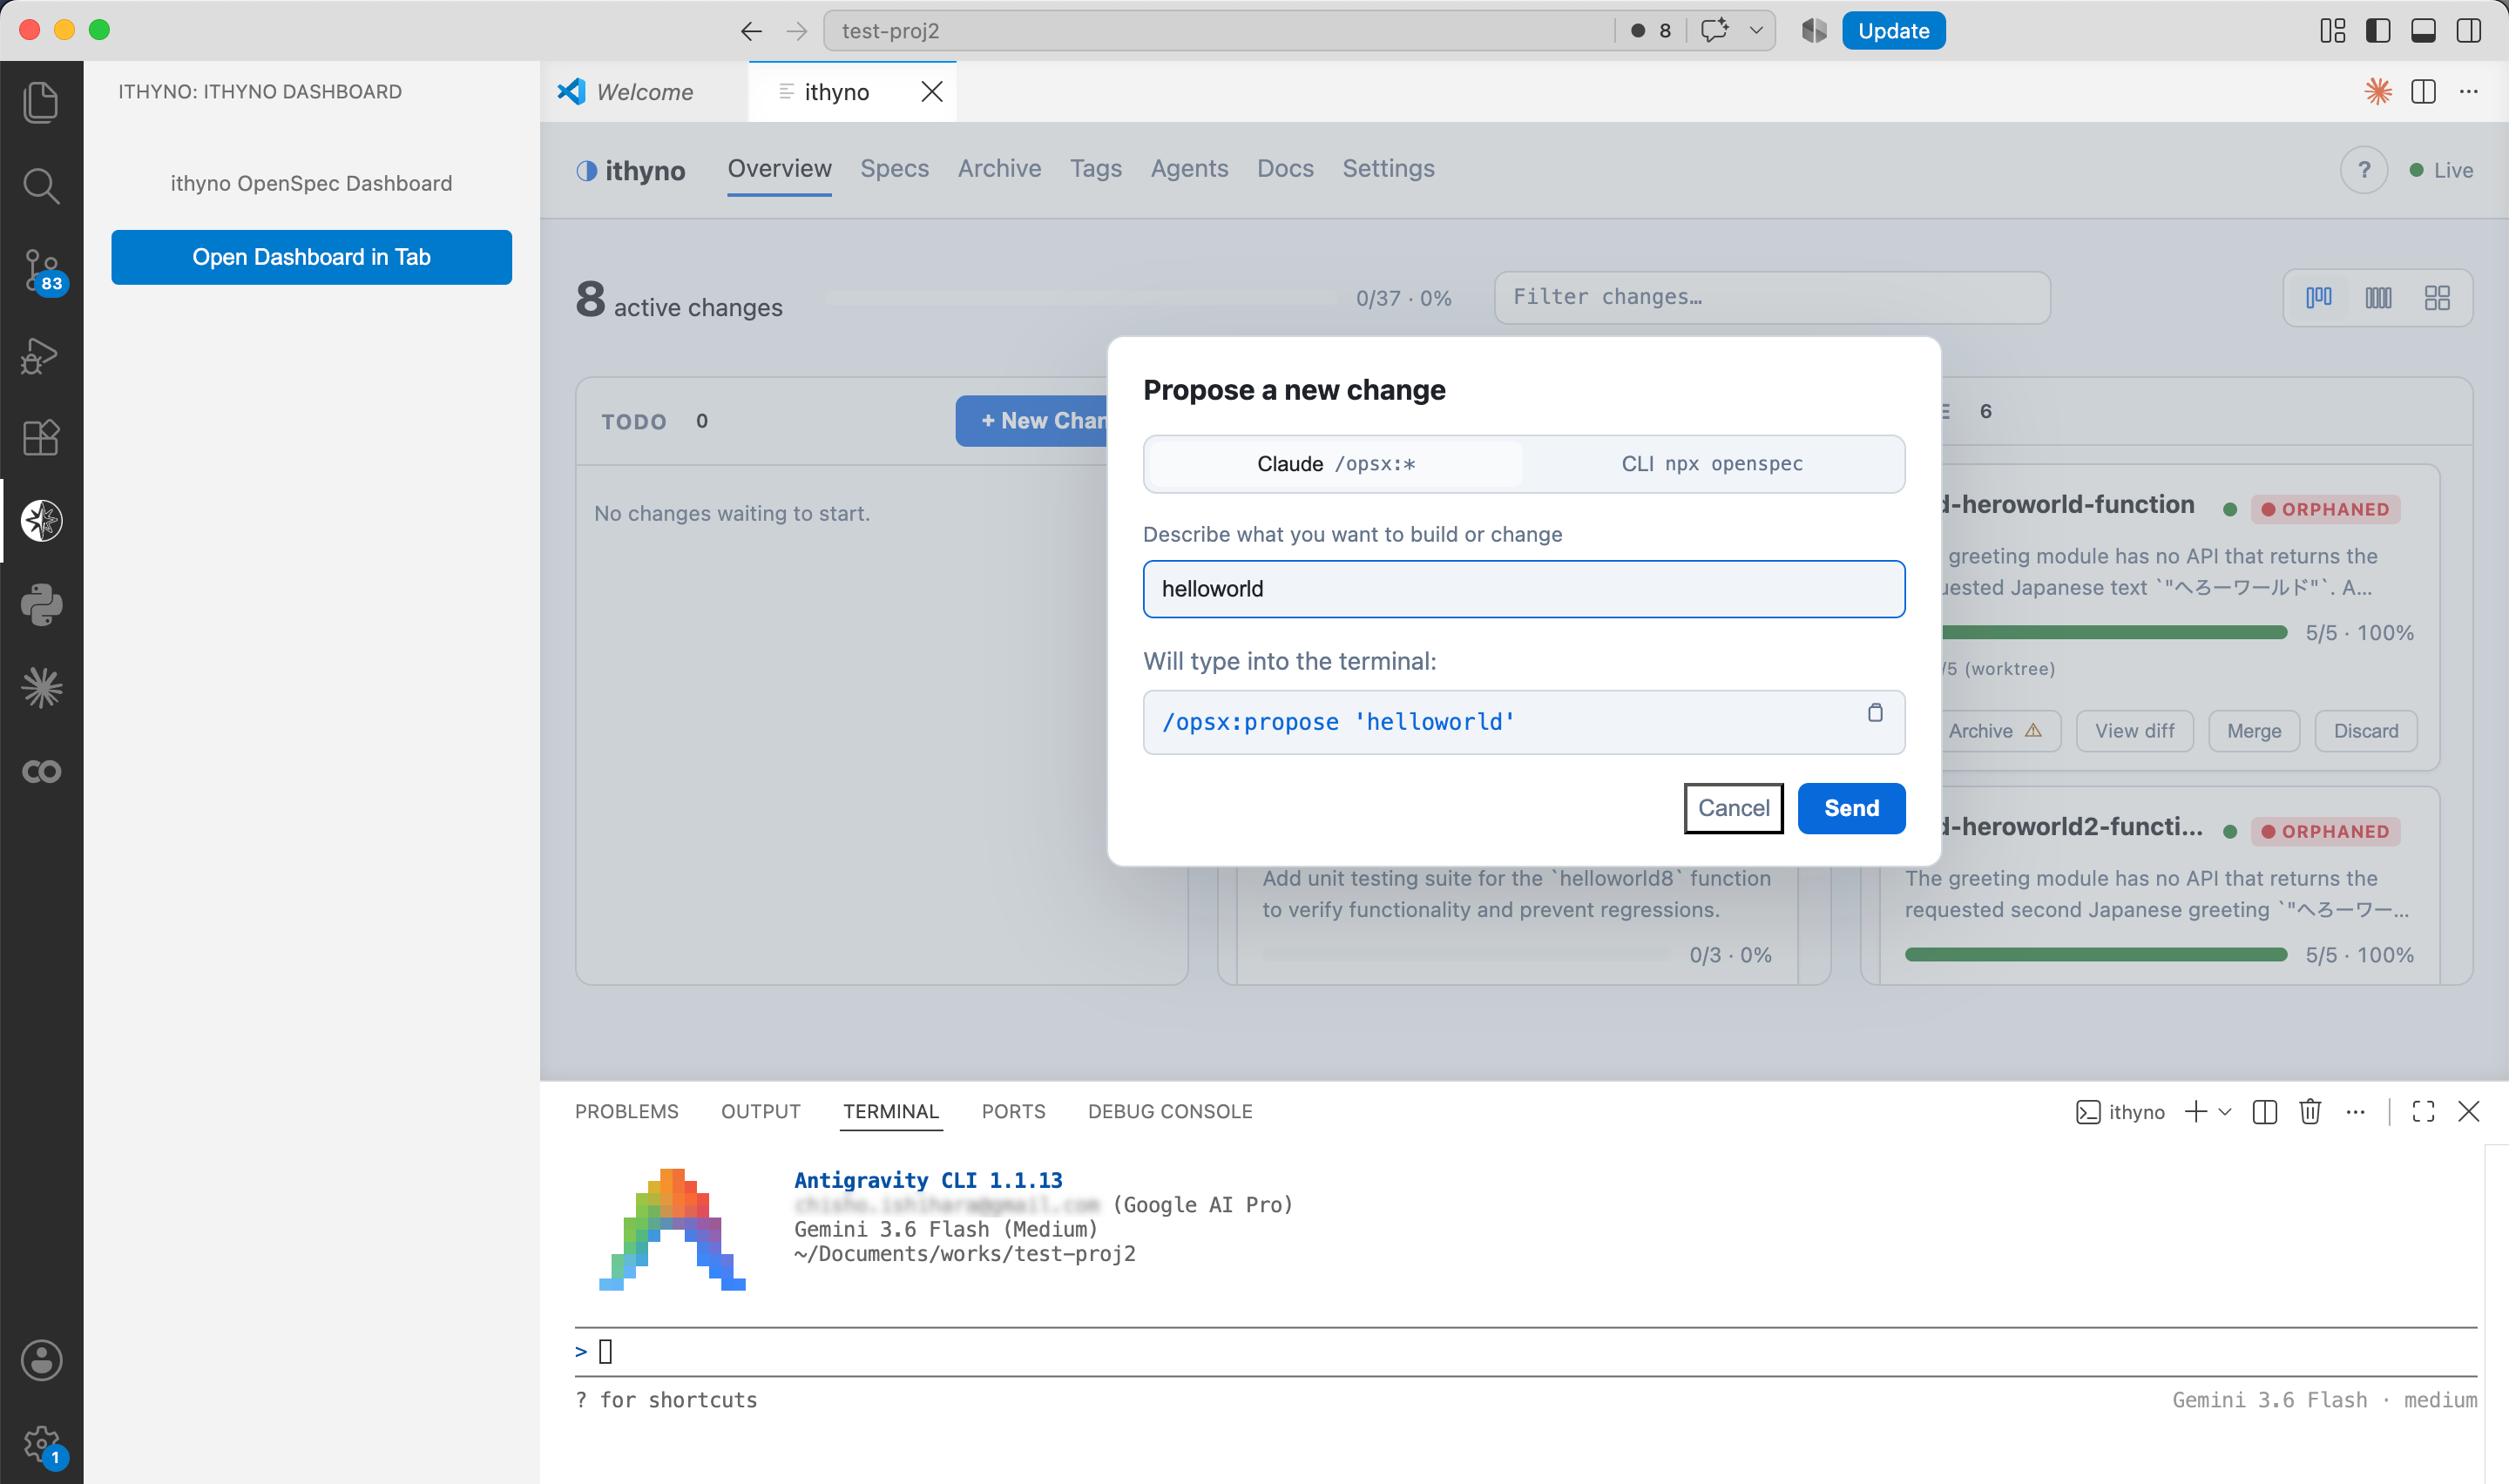Select Claude /opsx mode in dialog
This screenshot has width=2509, height=1484.
point(1336,464)
